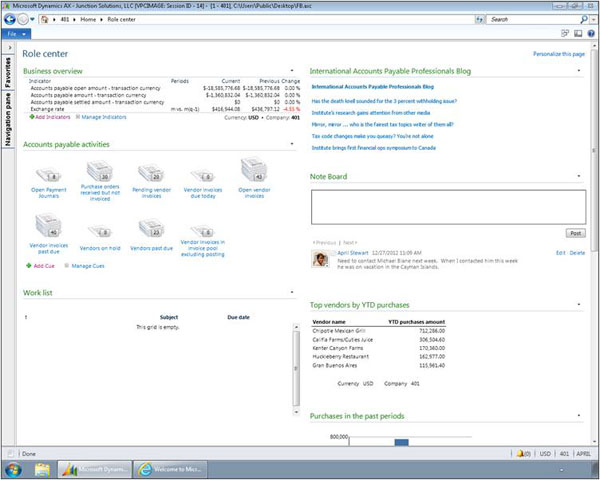The image size is (600, 480).
Task: Click Manage Indicators link
Action: [x=101, y=117]
